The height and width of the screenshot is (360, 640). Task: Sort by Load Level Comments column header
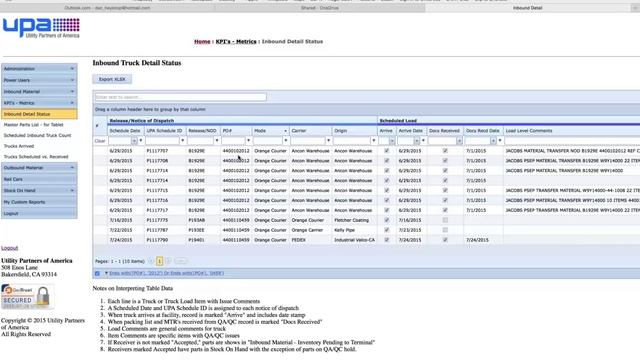[571, 131]
